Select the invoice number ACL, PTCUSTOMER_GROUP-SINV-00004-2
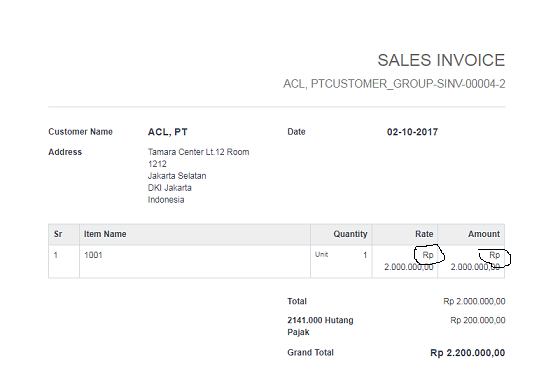The width and height of the screenshot is (546, 373). coord(394,84)
